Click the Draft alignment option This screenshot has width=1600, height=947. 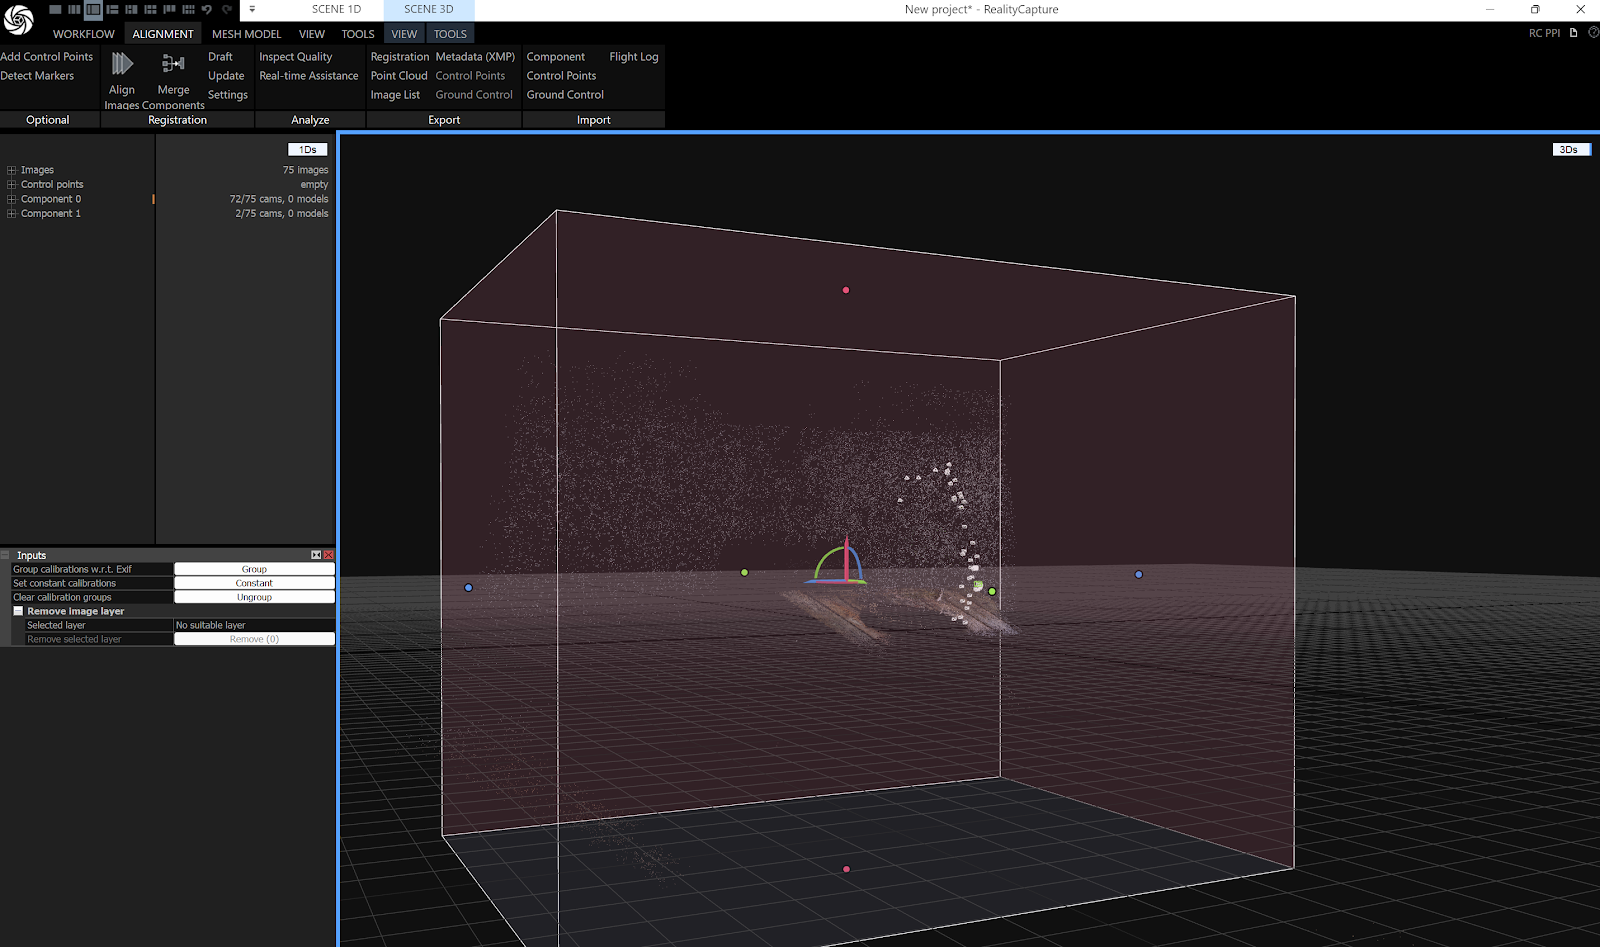point(220,57)
